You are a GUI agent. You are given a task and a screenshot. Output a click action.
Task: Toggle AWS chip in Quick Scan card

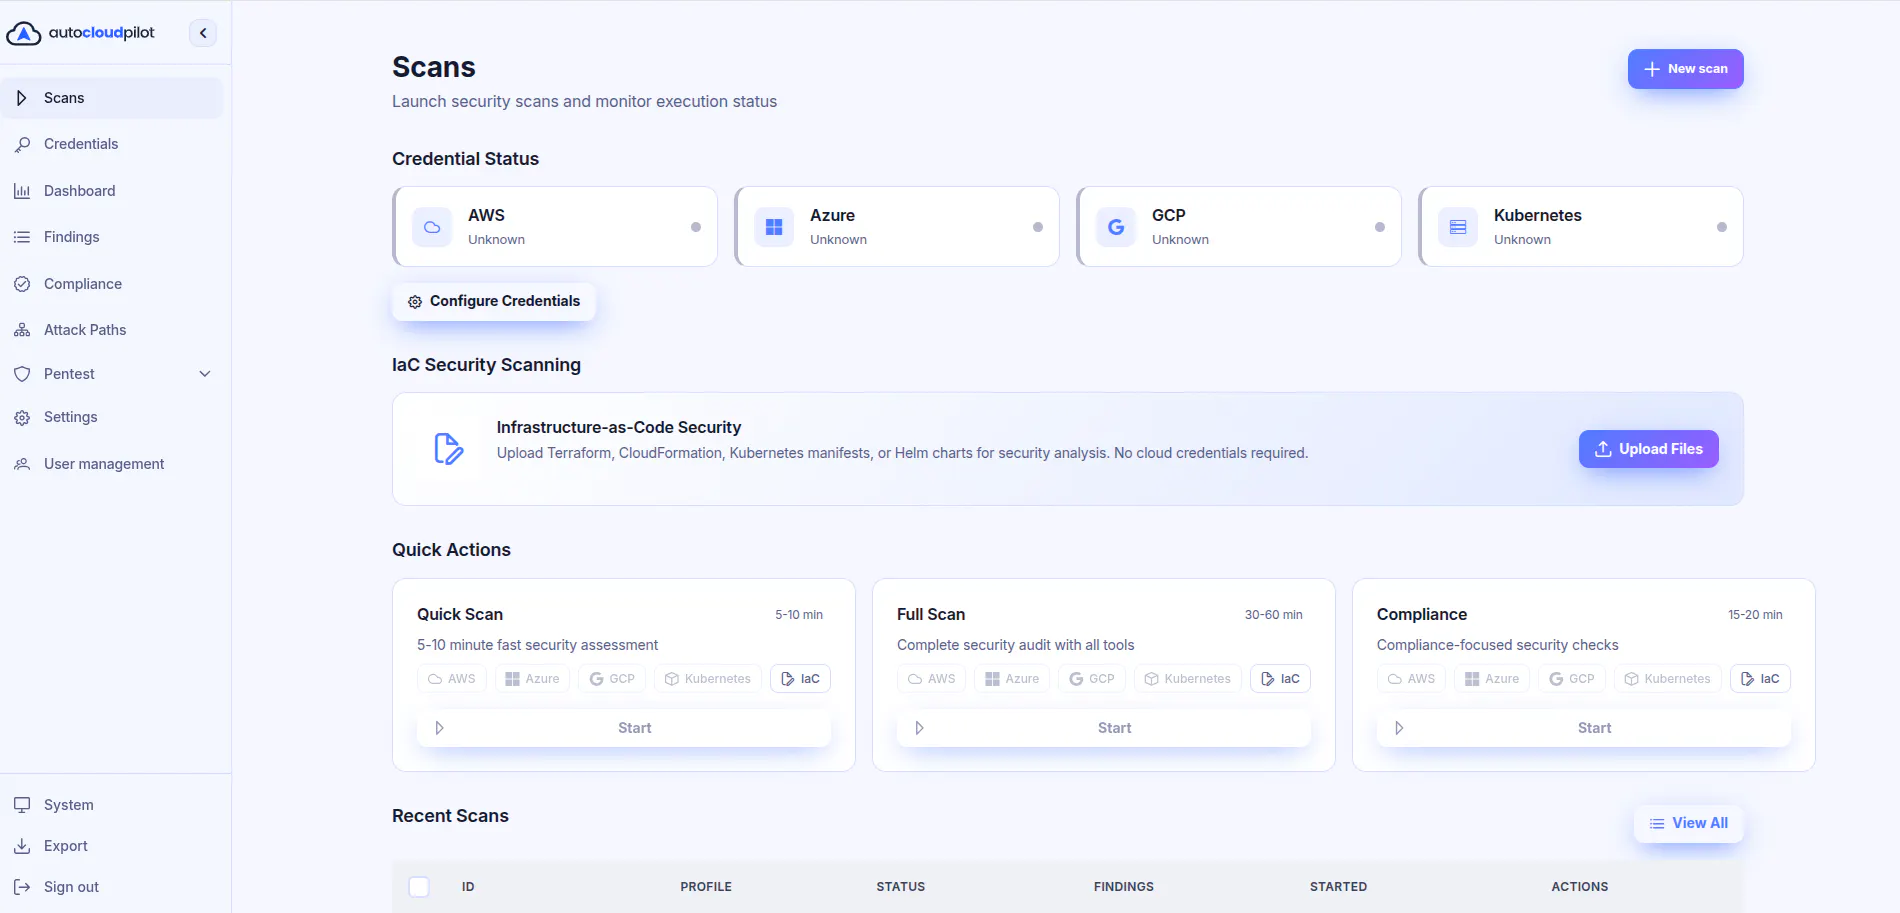(452, 679)
